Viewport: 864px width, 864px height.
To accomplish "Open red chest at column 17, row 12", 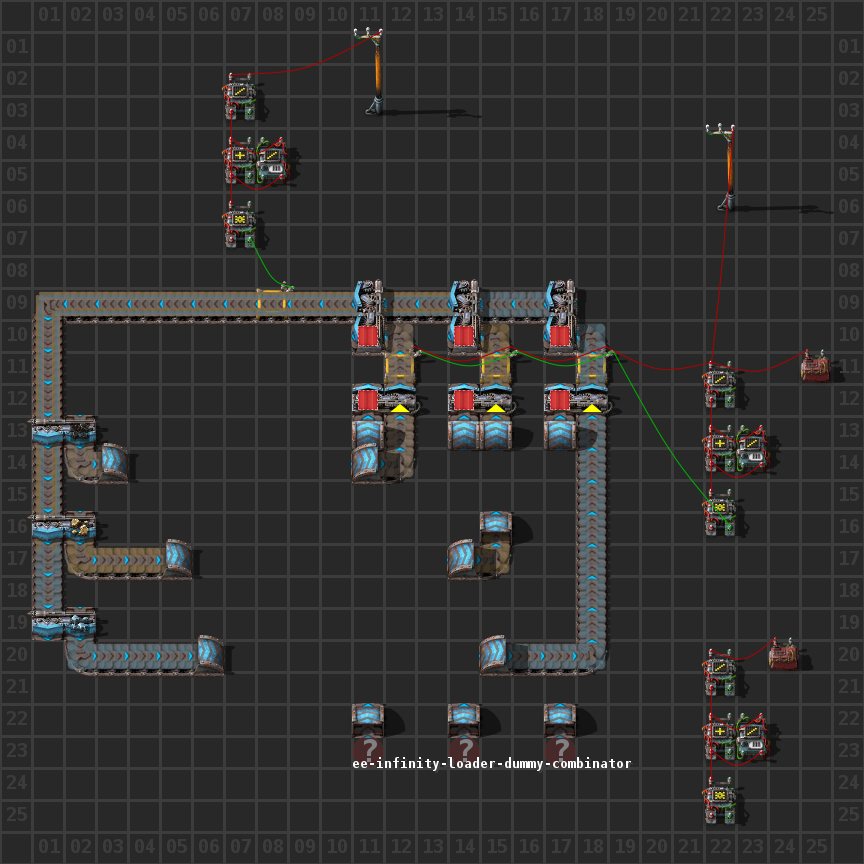I will (559, 400).
